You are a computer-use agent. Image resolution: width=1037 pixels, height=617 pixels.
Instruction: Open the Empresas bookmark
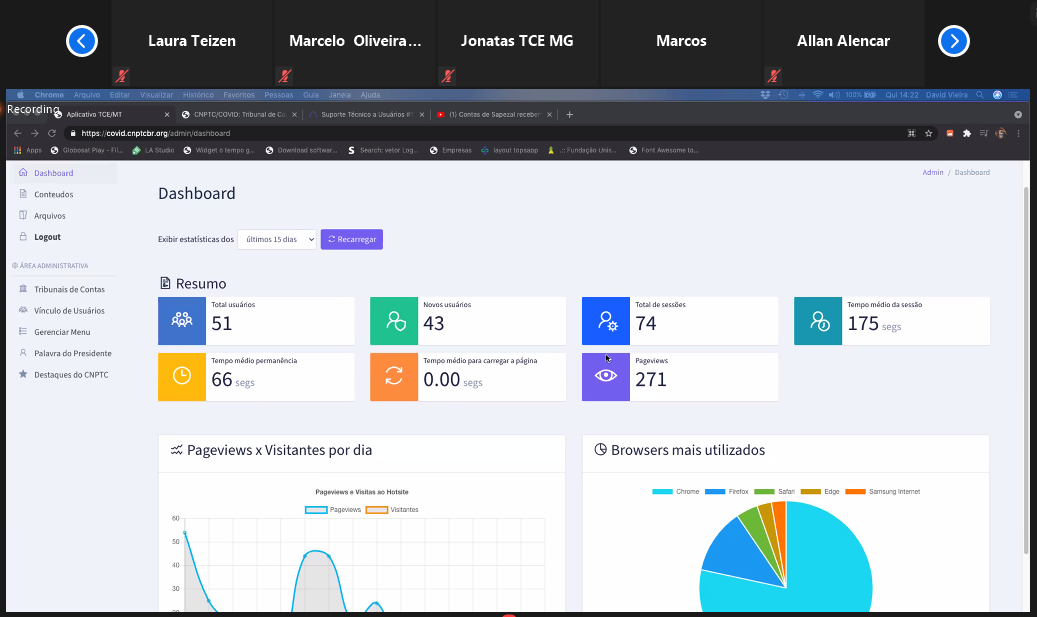tap(450, 151)
